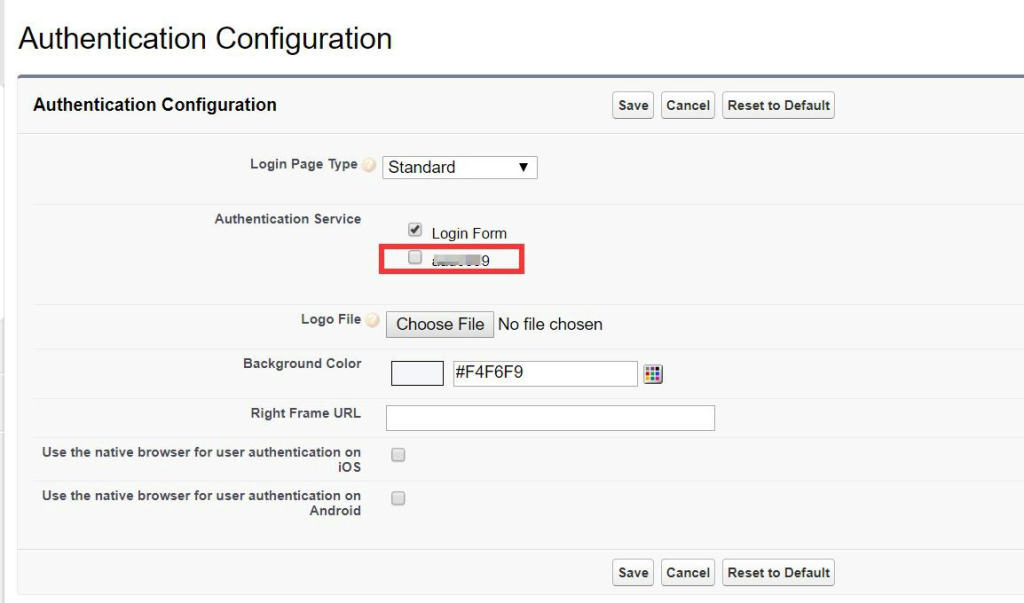Enable native browser authentication on iOS
This screenshot has width=1024, height=603.
pyautogui.click(x=398, y=455)
